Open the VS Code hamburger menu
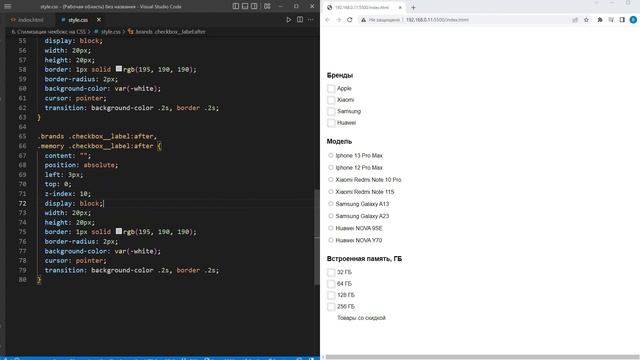The image size is (640, 360). click(8, 6)
